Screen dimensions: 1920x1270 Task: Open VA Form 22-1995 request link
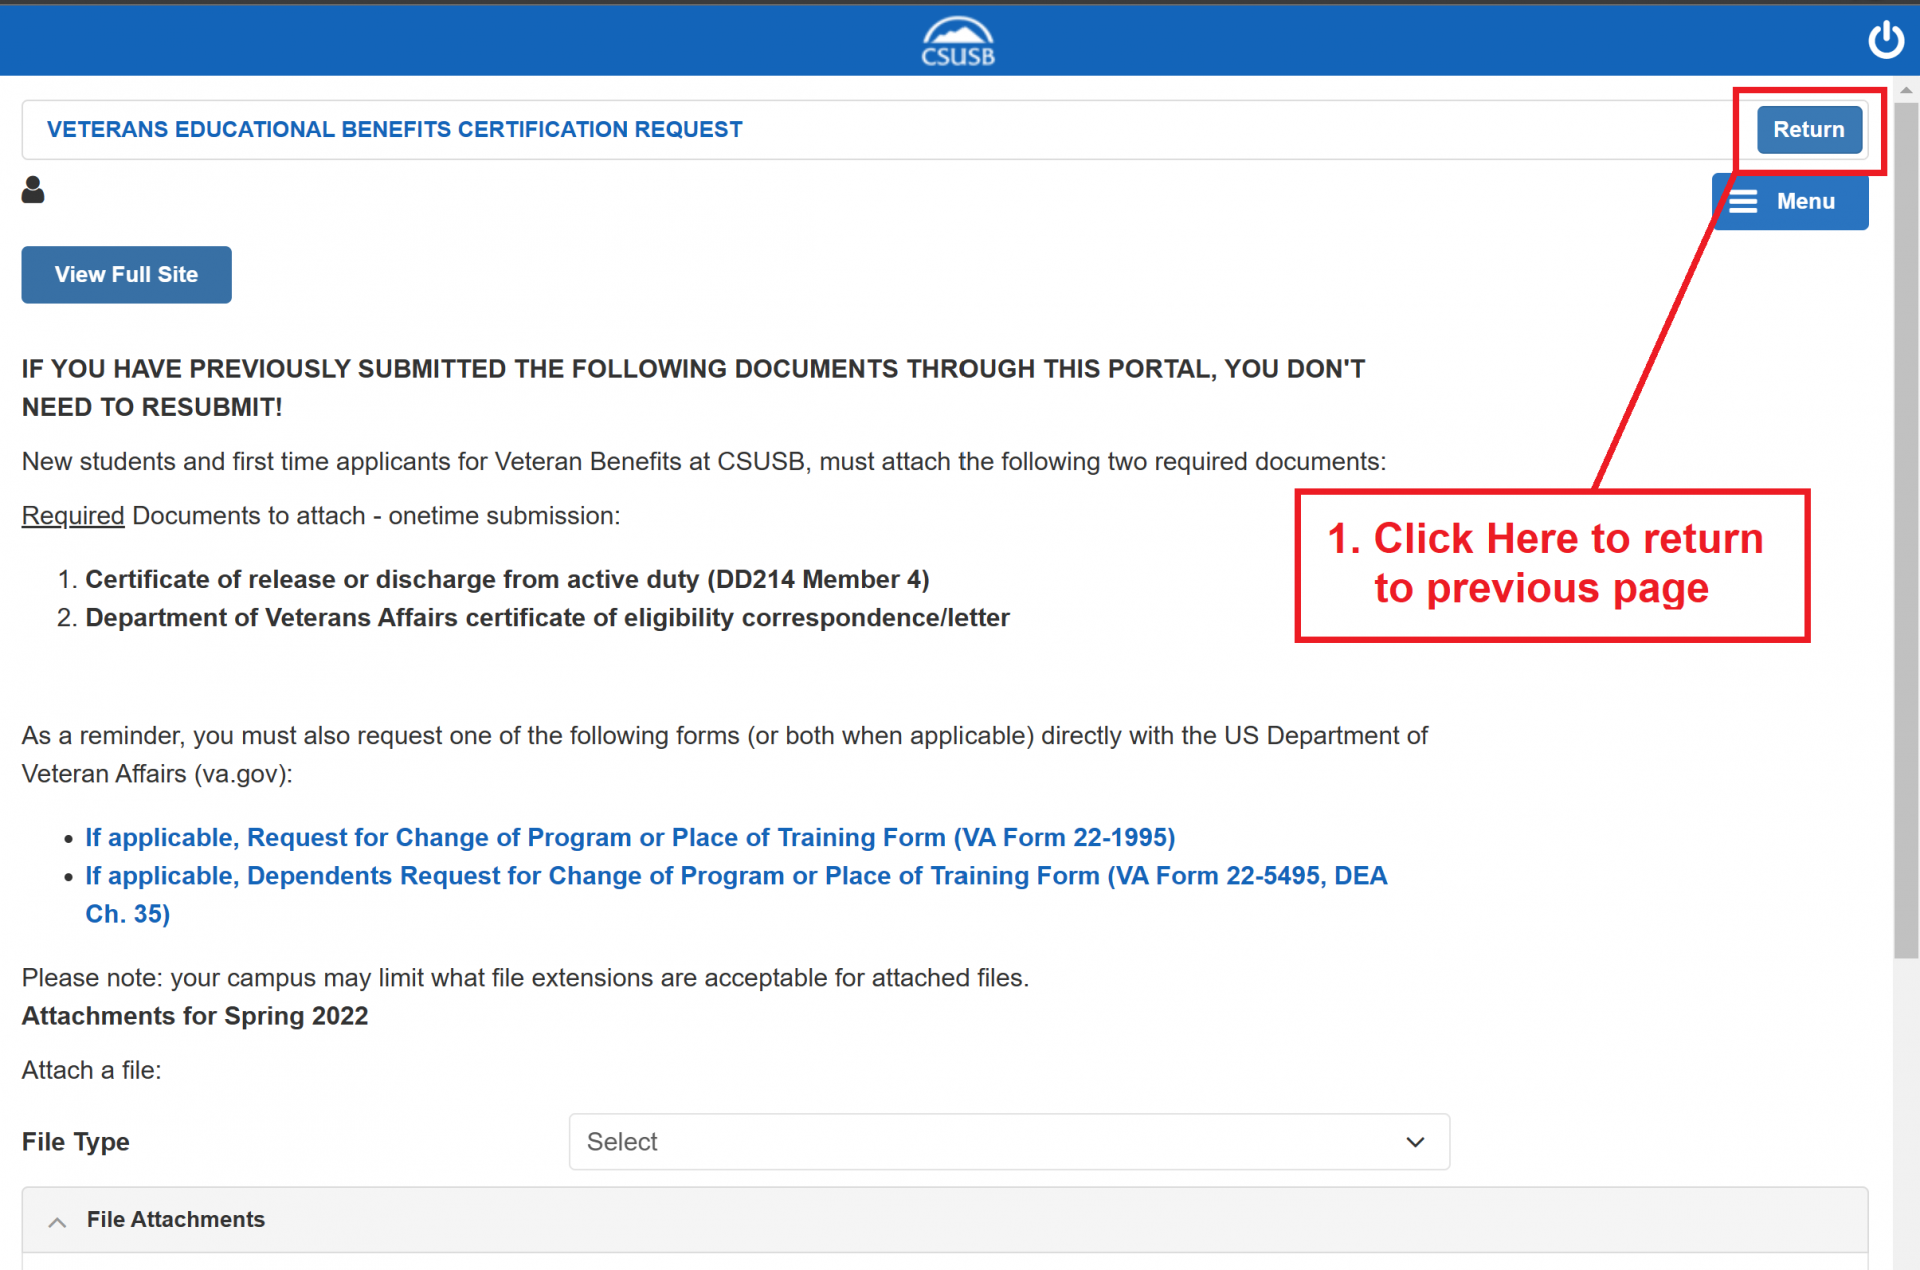click(629, 837)
